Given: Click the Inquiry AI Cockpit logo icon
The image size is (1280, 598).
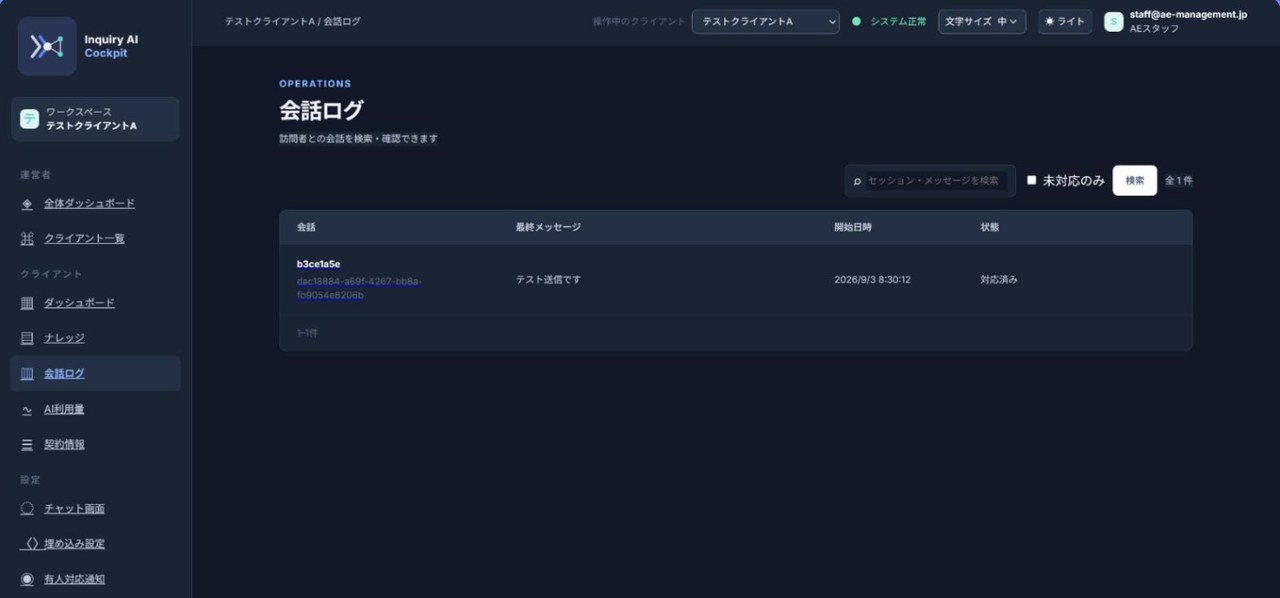Looking at the screenshot, I should pyautogui.click(x=47, y=46).
